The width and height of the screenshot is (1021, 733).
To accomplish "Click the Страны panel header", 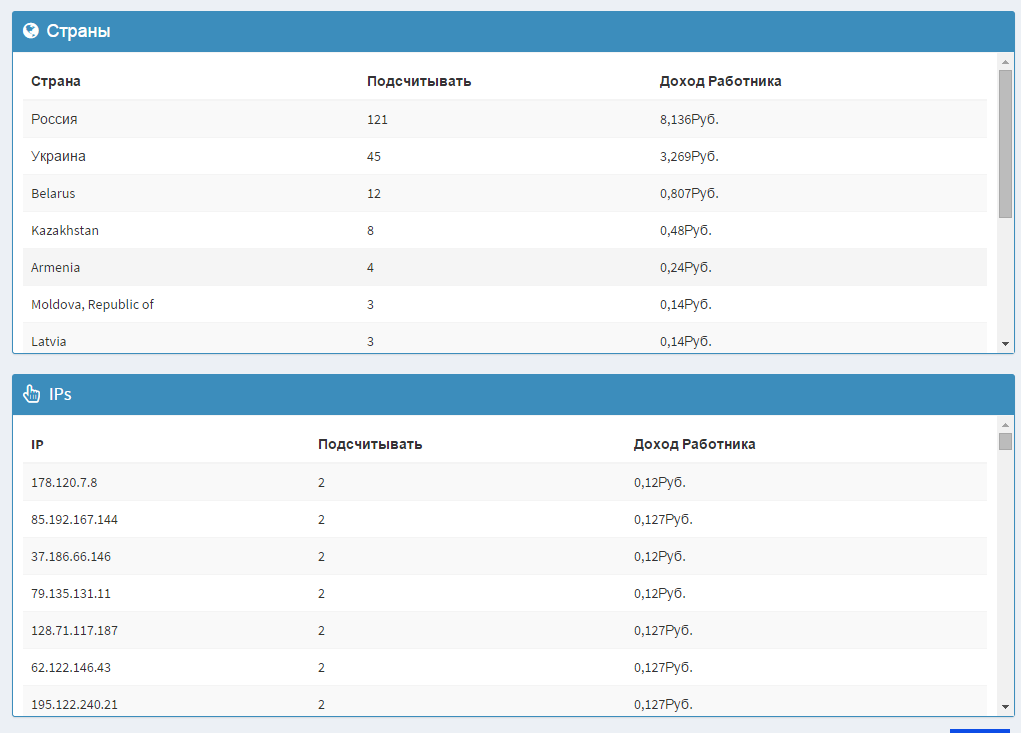I will click(x=513, y=31).
